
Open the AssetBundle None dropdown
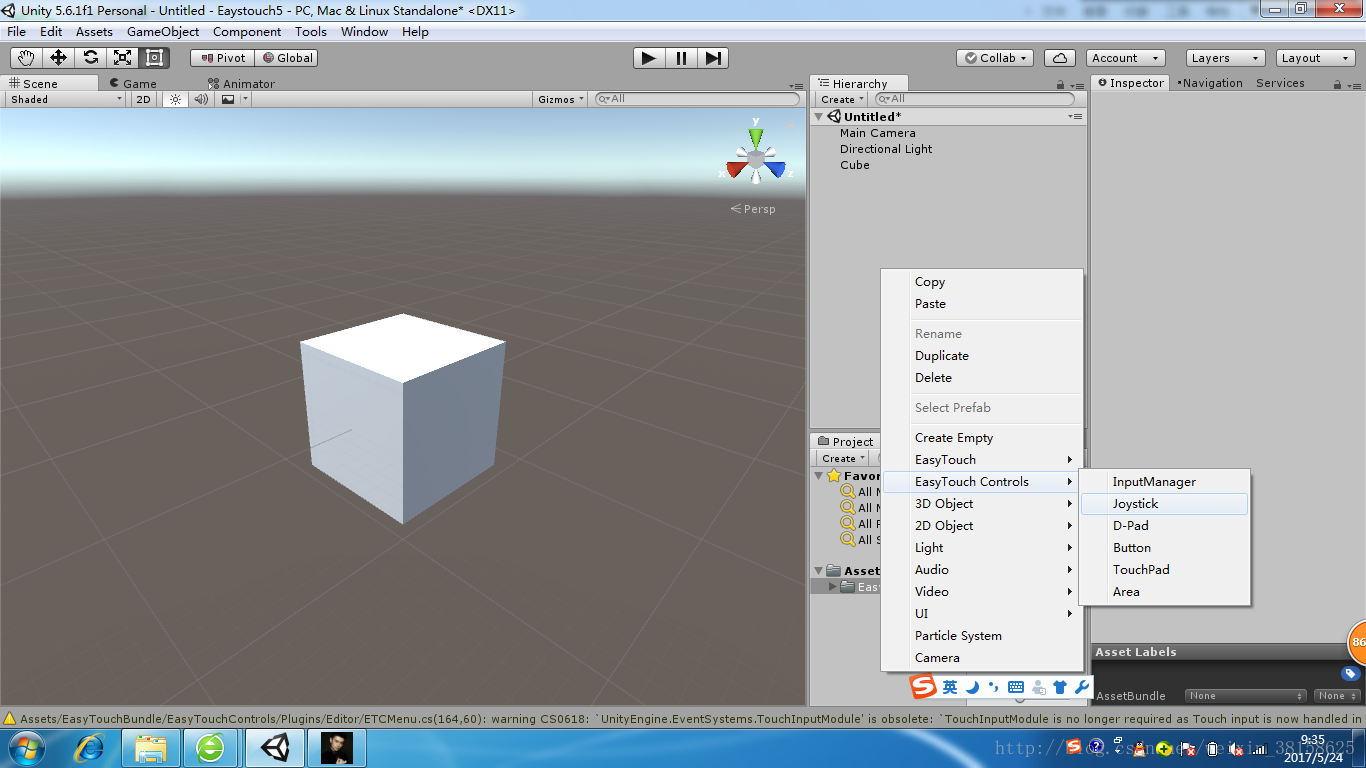pos(1246,696)
